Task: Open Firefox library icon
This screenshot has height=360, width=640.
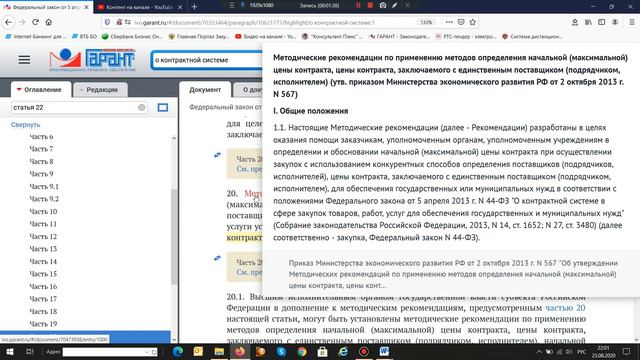Action: pos(588,22)
